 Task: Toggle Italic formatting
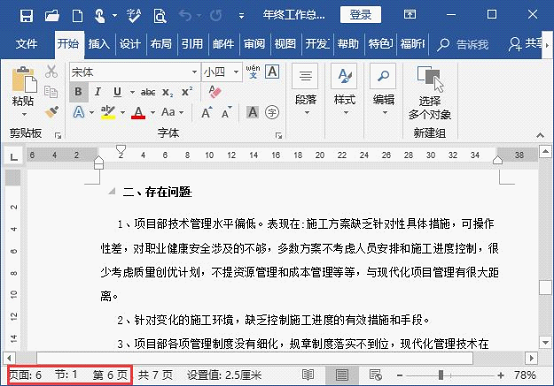click(98, 92)
